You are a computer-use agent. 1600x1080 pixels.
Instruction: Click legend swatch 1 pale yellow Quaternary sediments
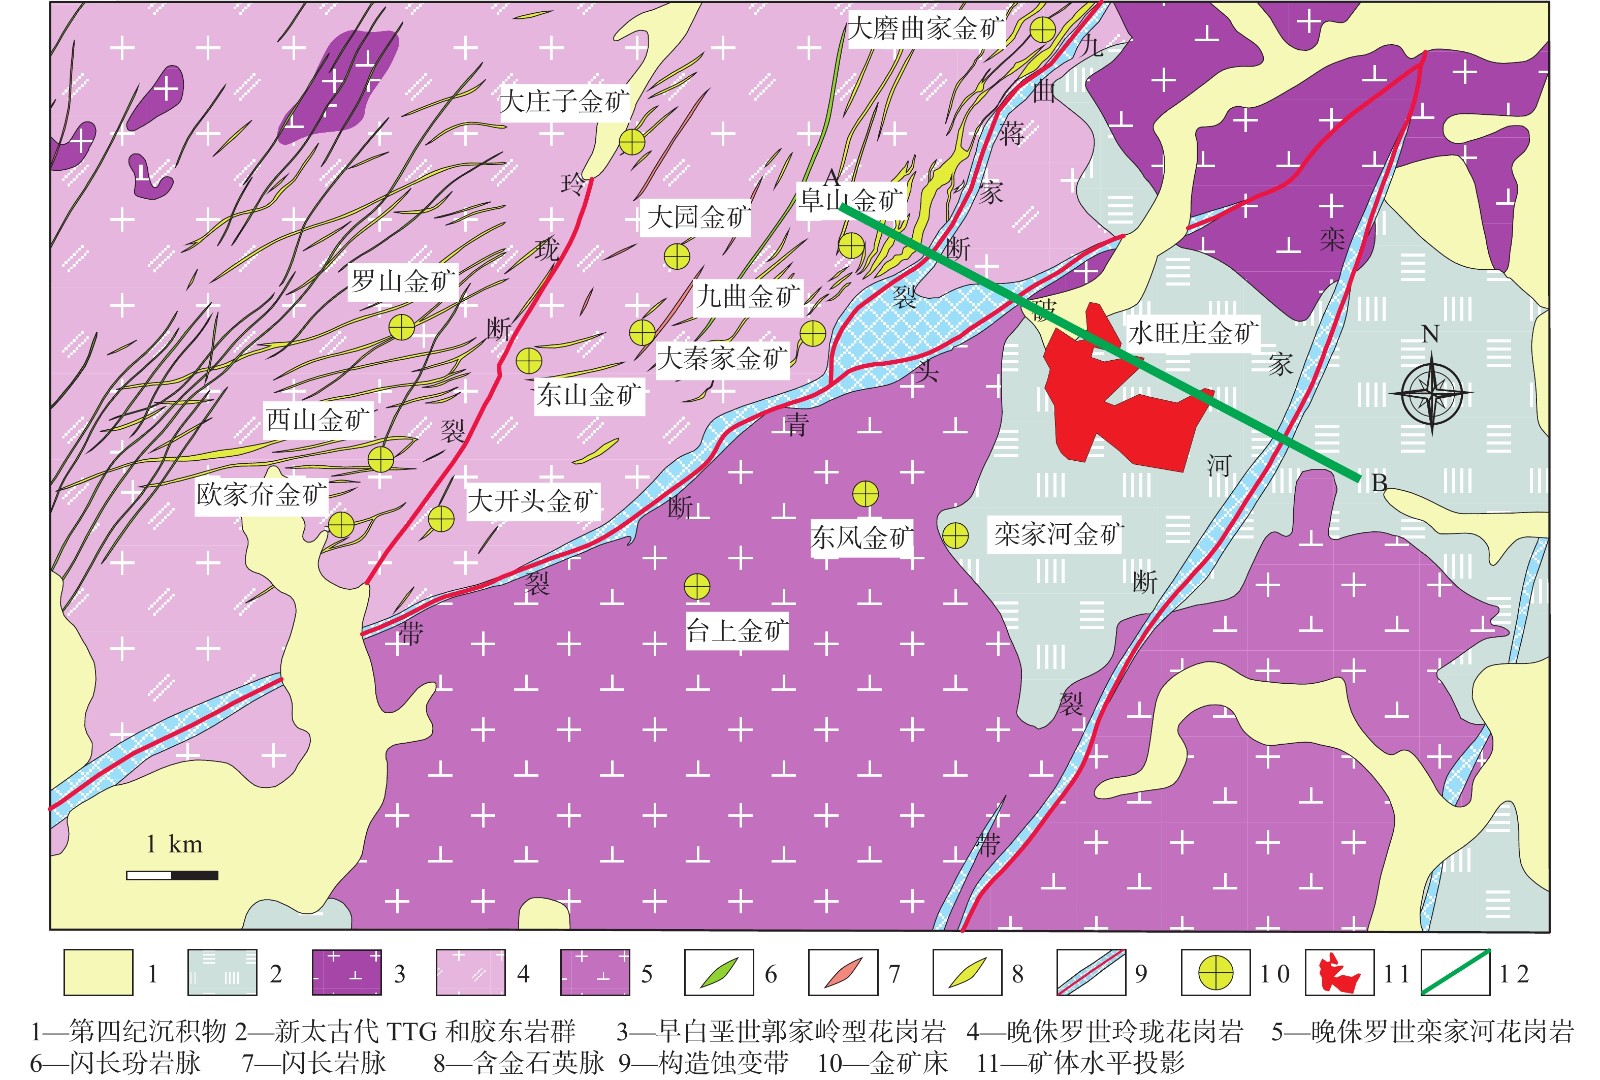tap(98, 973)
